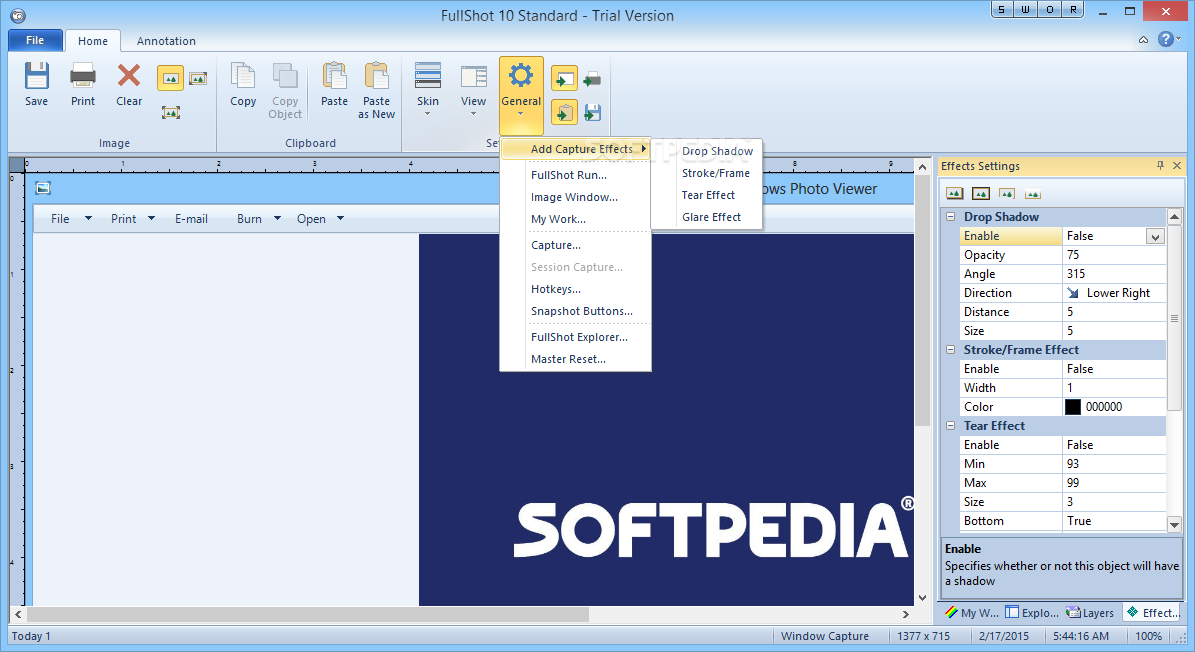Open the Layers panel tab
Image resolution: width=1195 pixels, height=652 pixels.
(x=1091, y=612)
